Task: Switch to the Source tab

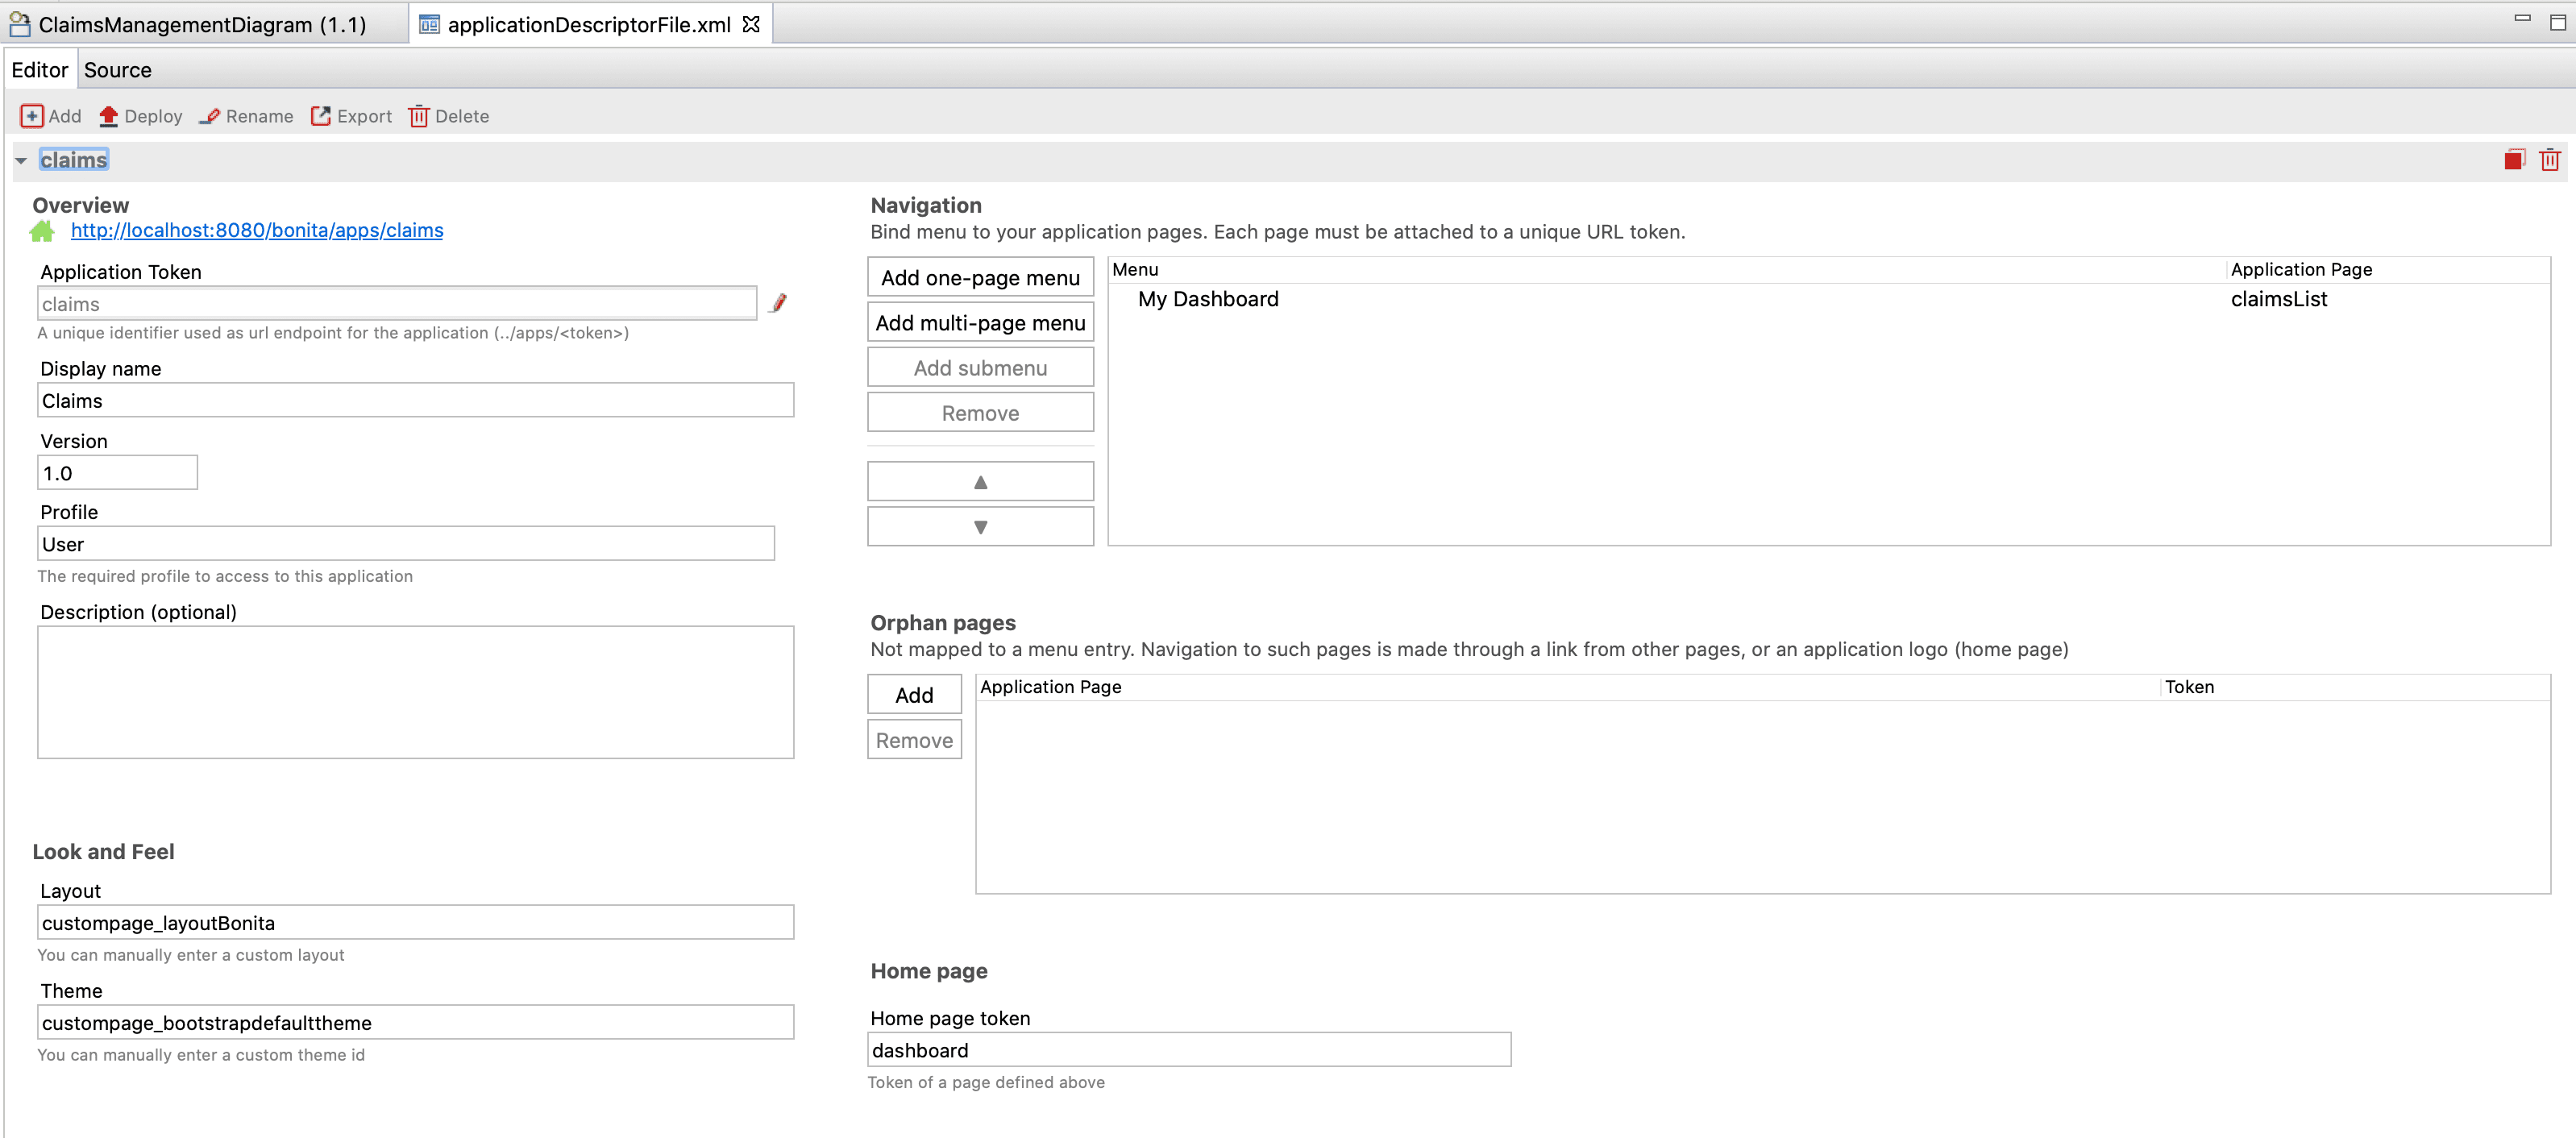Action: pyautogui.click(x=117, y=69)
